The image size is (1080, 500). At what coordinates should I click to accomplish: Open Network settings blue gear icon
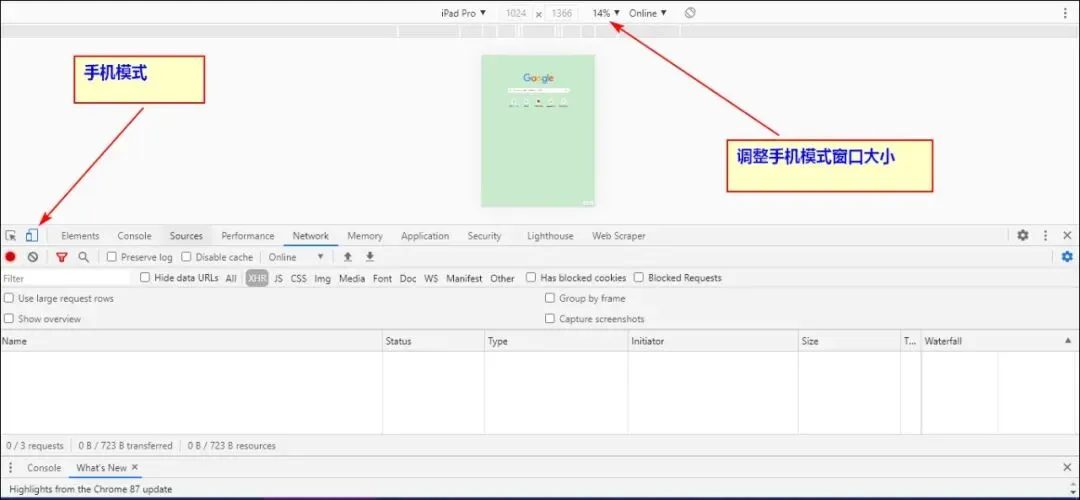pos(1067,257)
